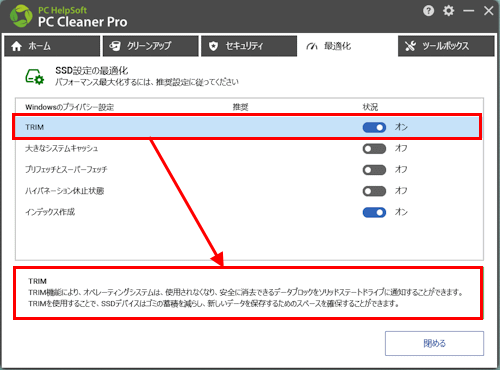Click the speedometer icon in the 最適化 tab
The width and height of the screenshot is (500, 370).
(312, 46)
